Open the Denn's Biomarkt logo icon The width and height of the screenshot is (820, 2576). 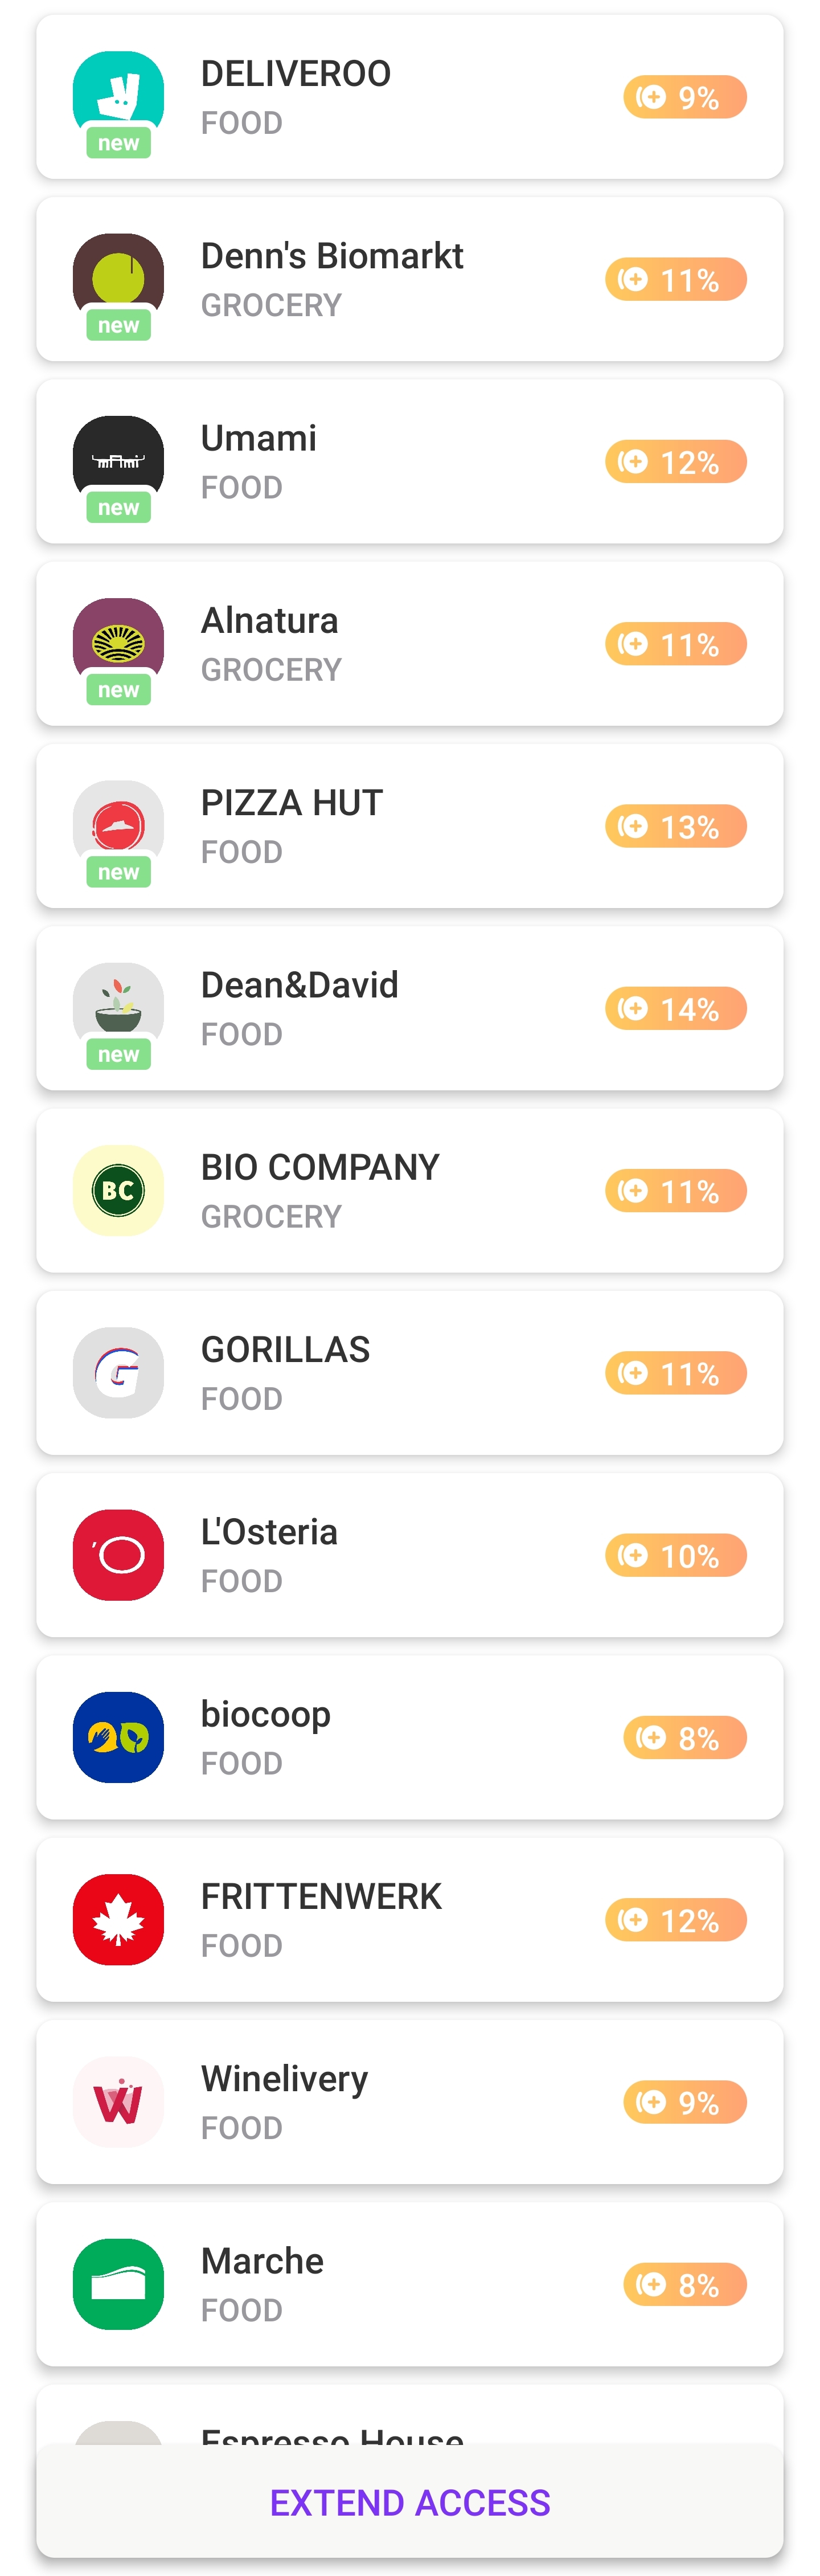118,279
